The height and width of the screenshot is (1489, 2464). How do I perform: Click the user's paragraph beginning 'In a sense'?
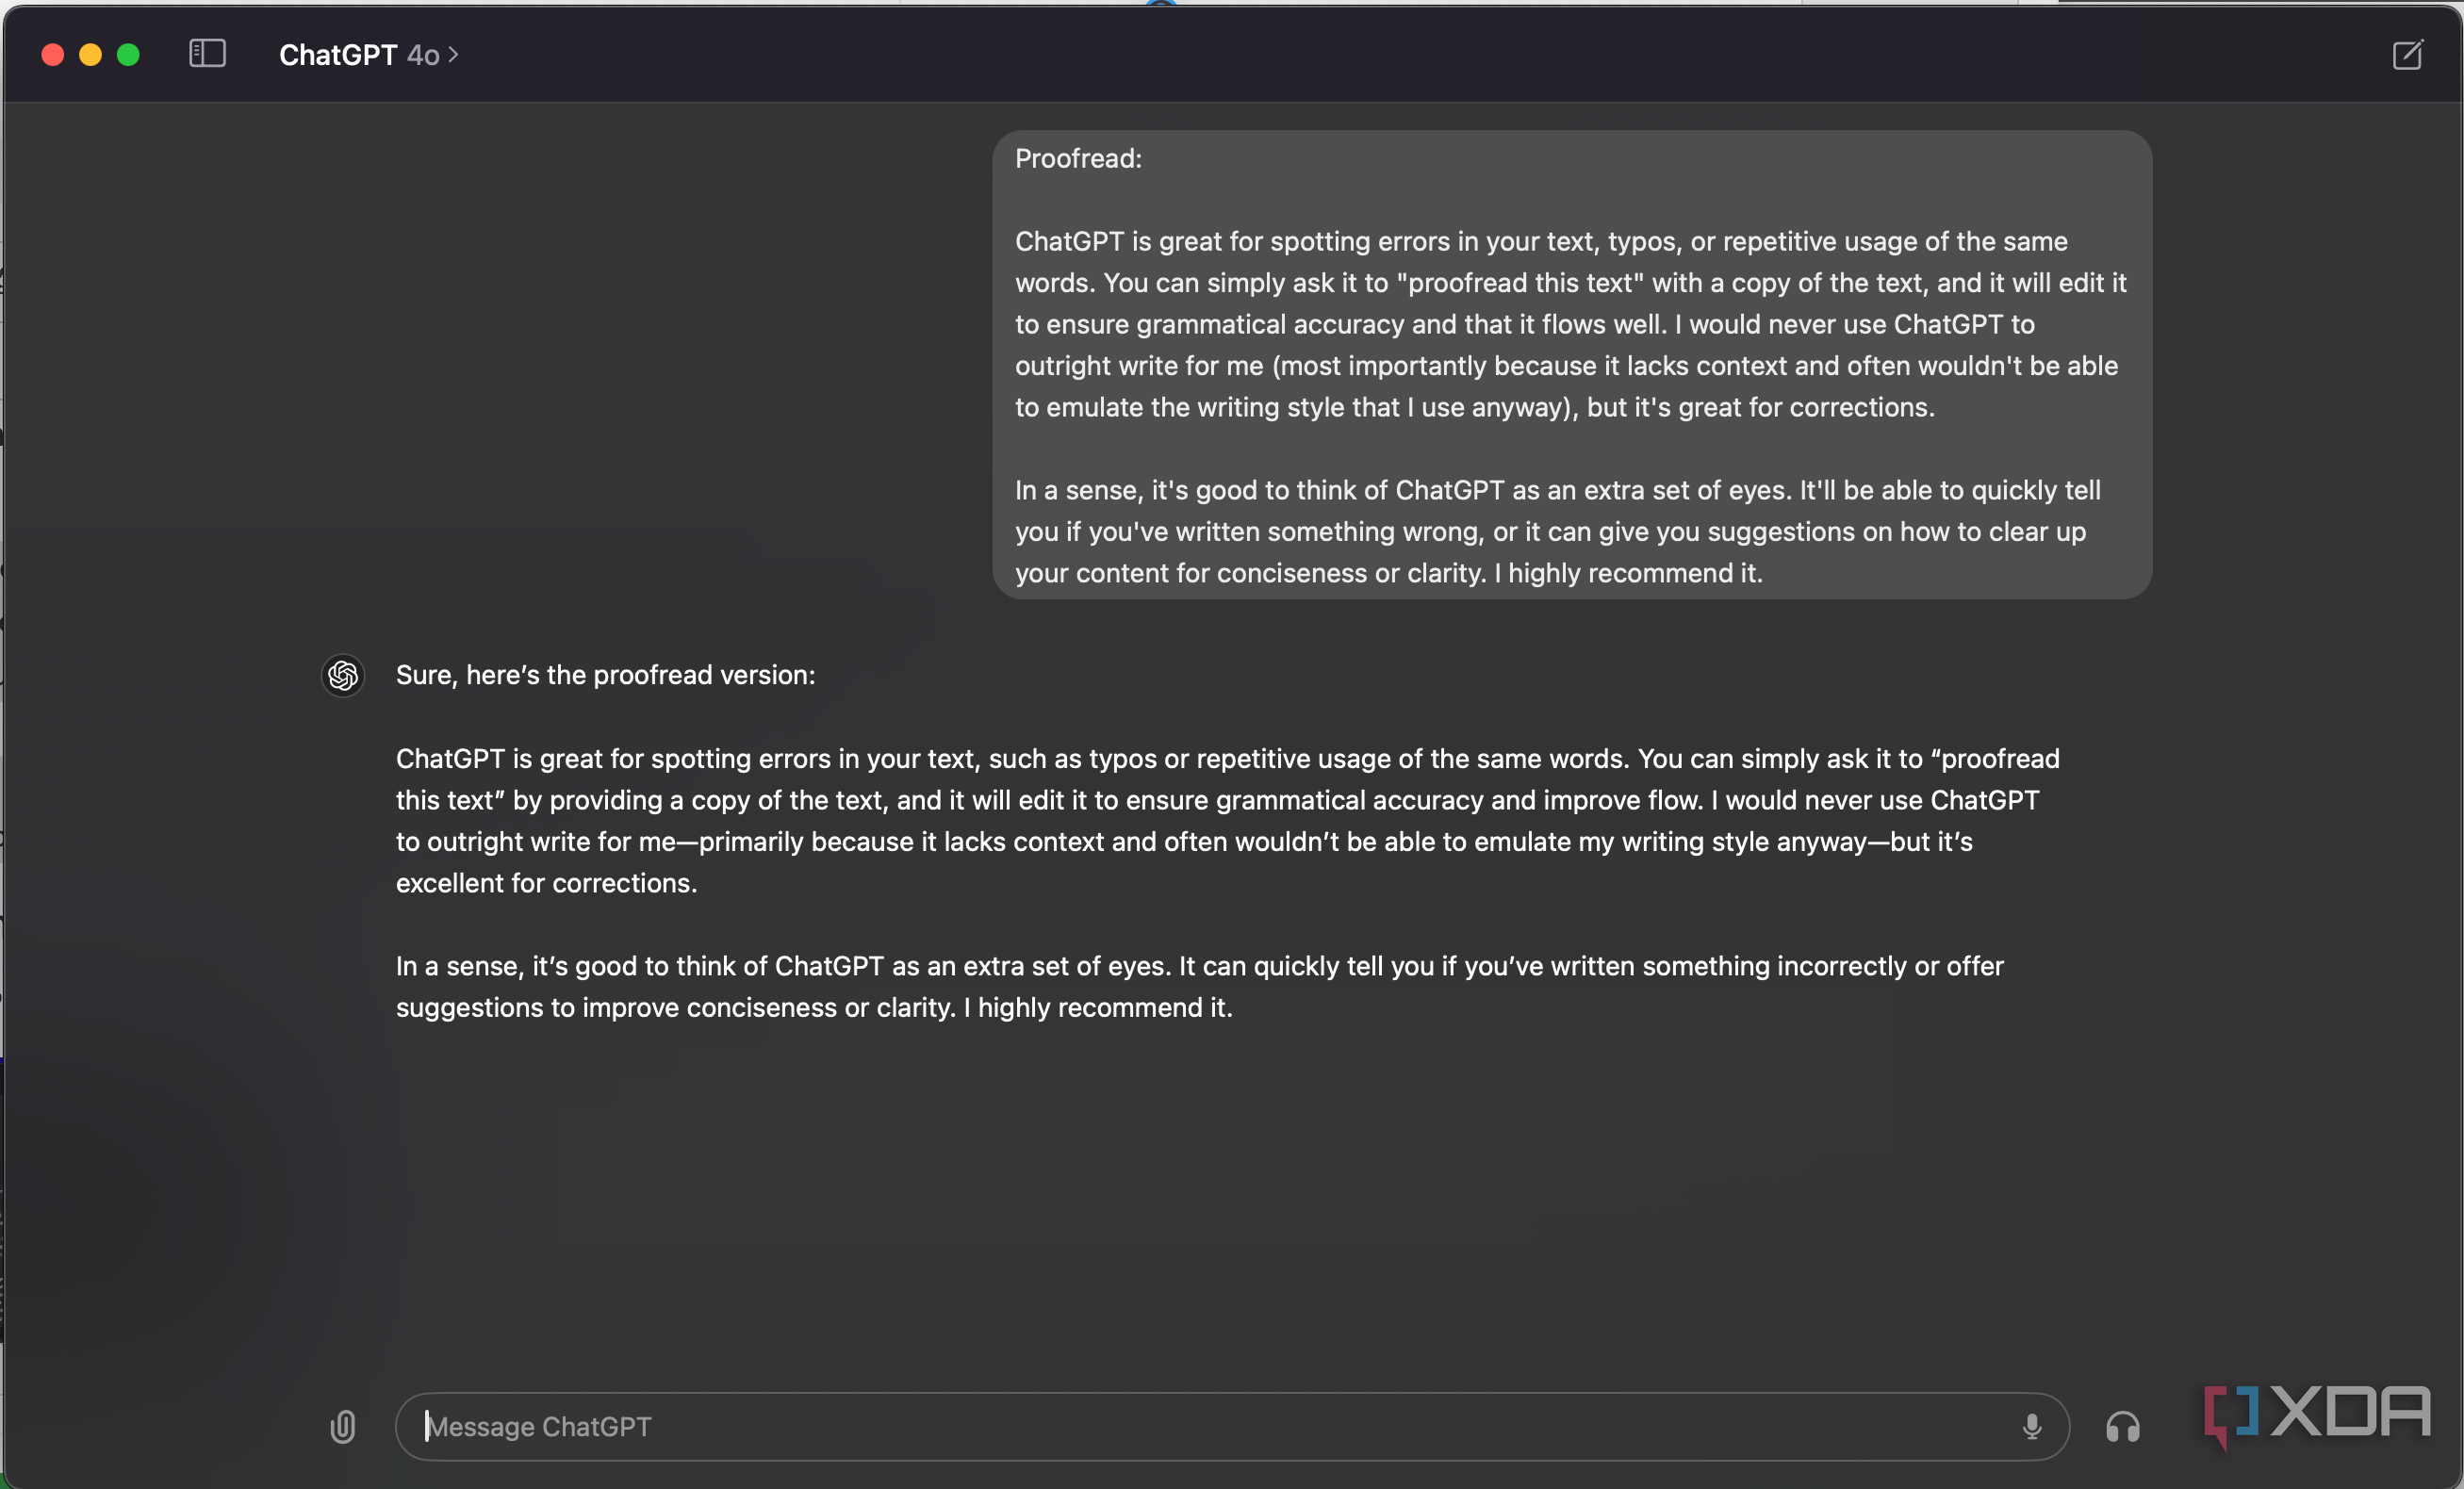pyautogui.click(x=1557, y=531)
